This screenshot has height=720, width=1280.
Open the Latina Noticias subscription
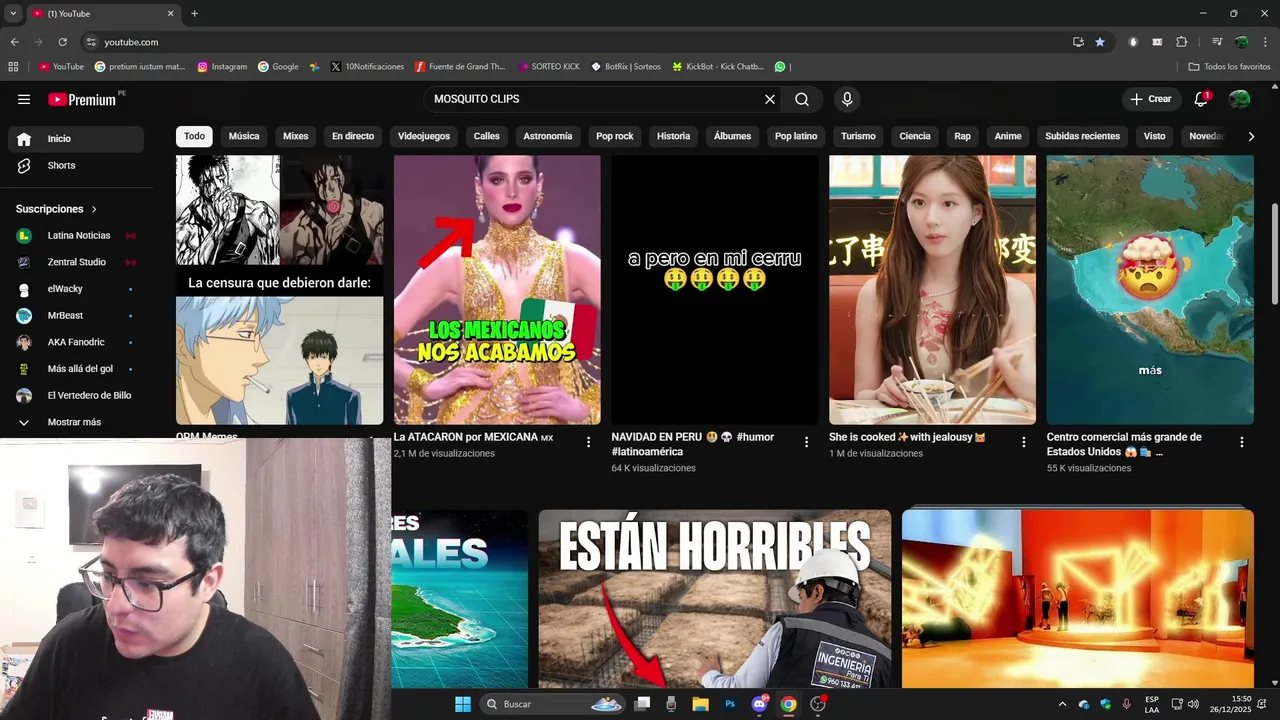pos(76,236)
